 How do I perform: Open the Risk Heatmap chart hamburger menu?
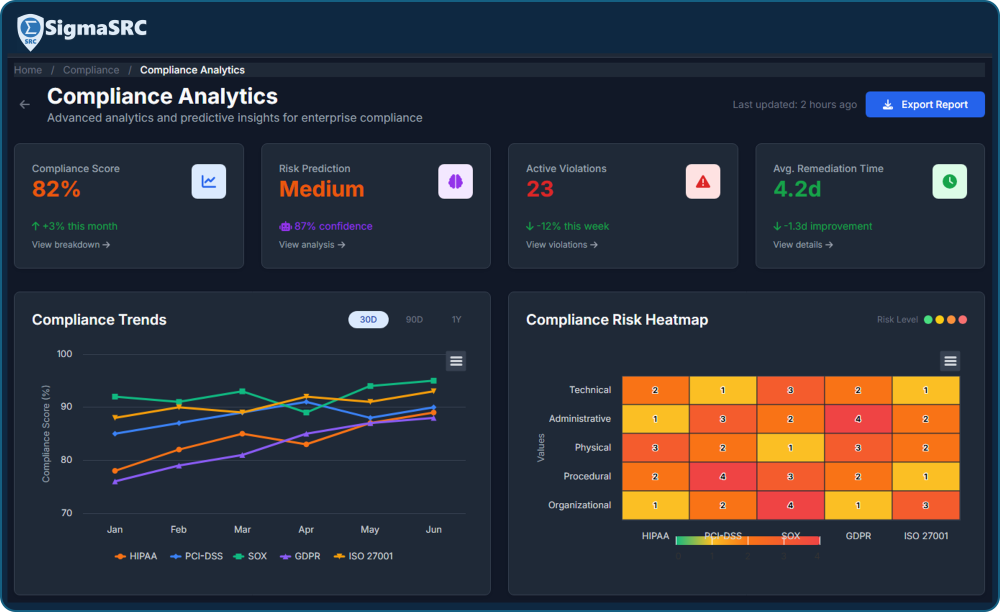950,361
